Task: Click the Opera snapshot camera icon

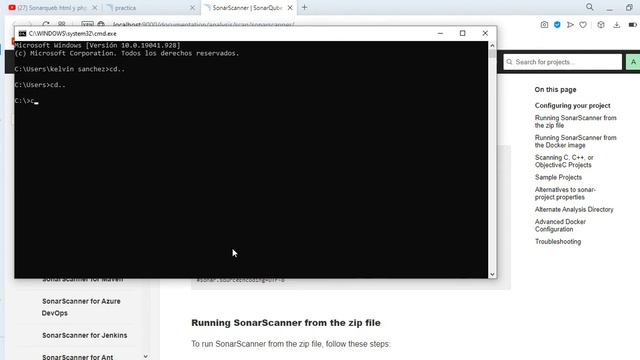Action: [x=544, y=25]
